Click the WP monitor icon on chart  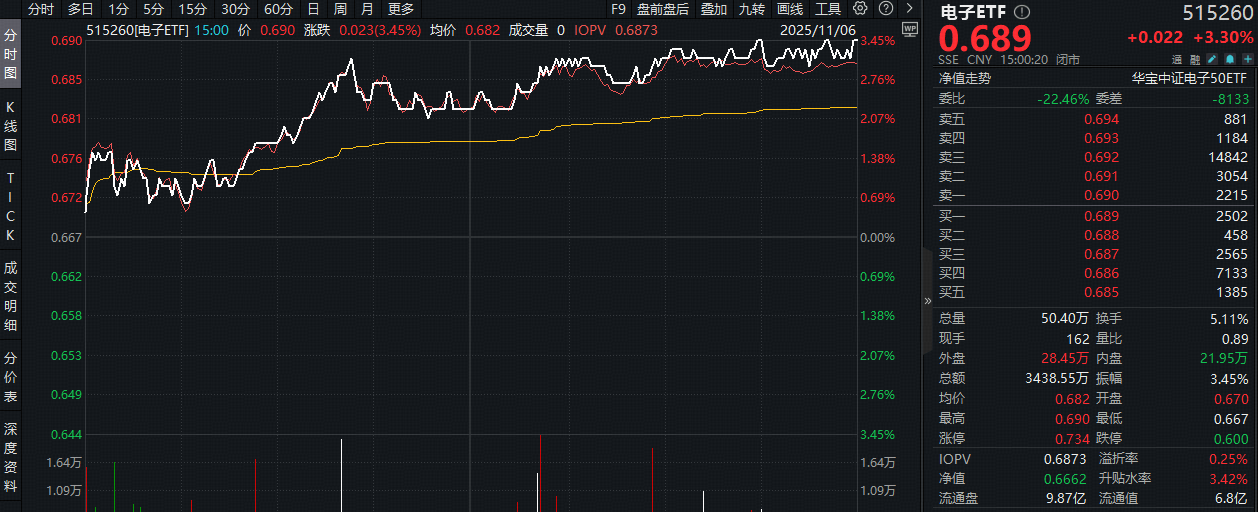909,29
